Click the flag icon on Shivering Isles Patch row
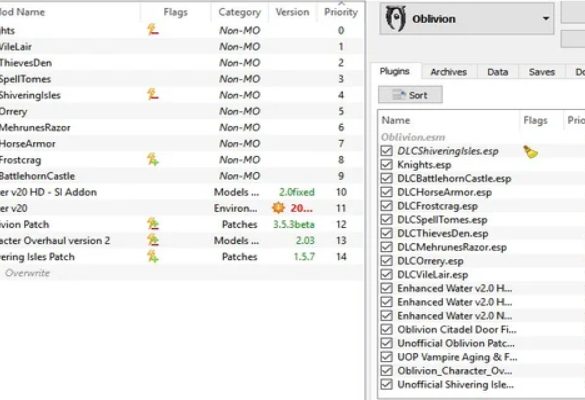 tap(152, 256)
